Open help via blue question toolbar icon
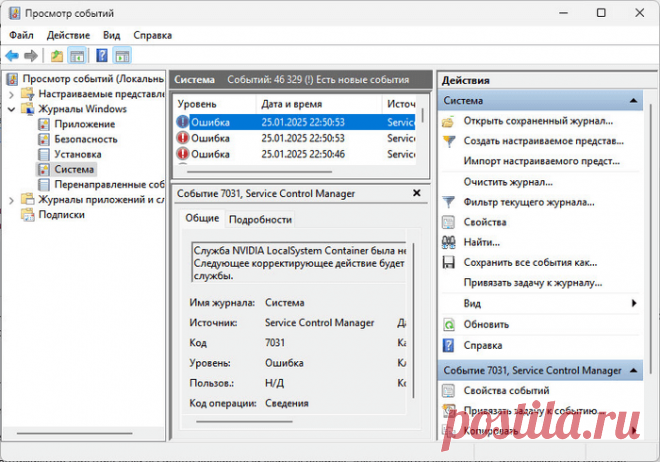This screenshot has height=462, width=660. pyautogui.click(x=102, y=56)
